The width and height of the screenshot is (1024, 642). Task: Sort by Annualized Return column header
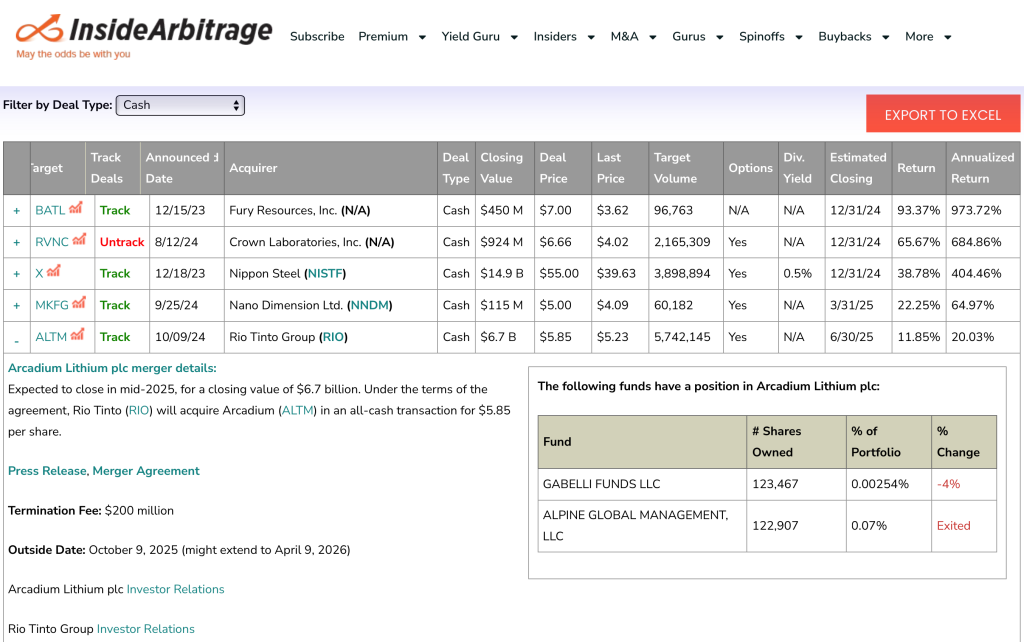click(x=982, y=168)
